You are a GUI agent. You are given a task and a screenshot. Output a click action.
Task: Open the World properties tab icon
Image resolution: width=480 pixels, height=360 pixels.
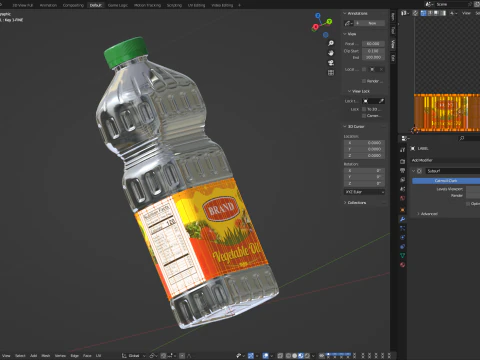[403, 198]
